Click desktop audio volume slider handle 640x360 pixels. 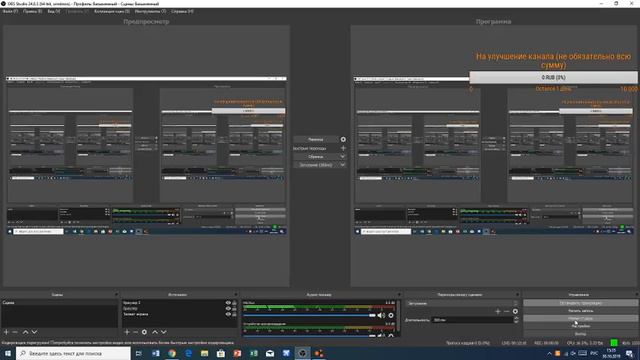372,336
